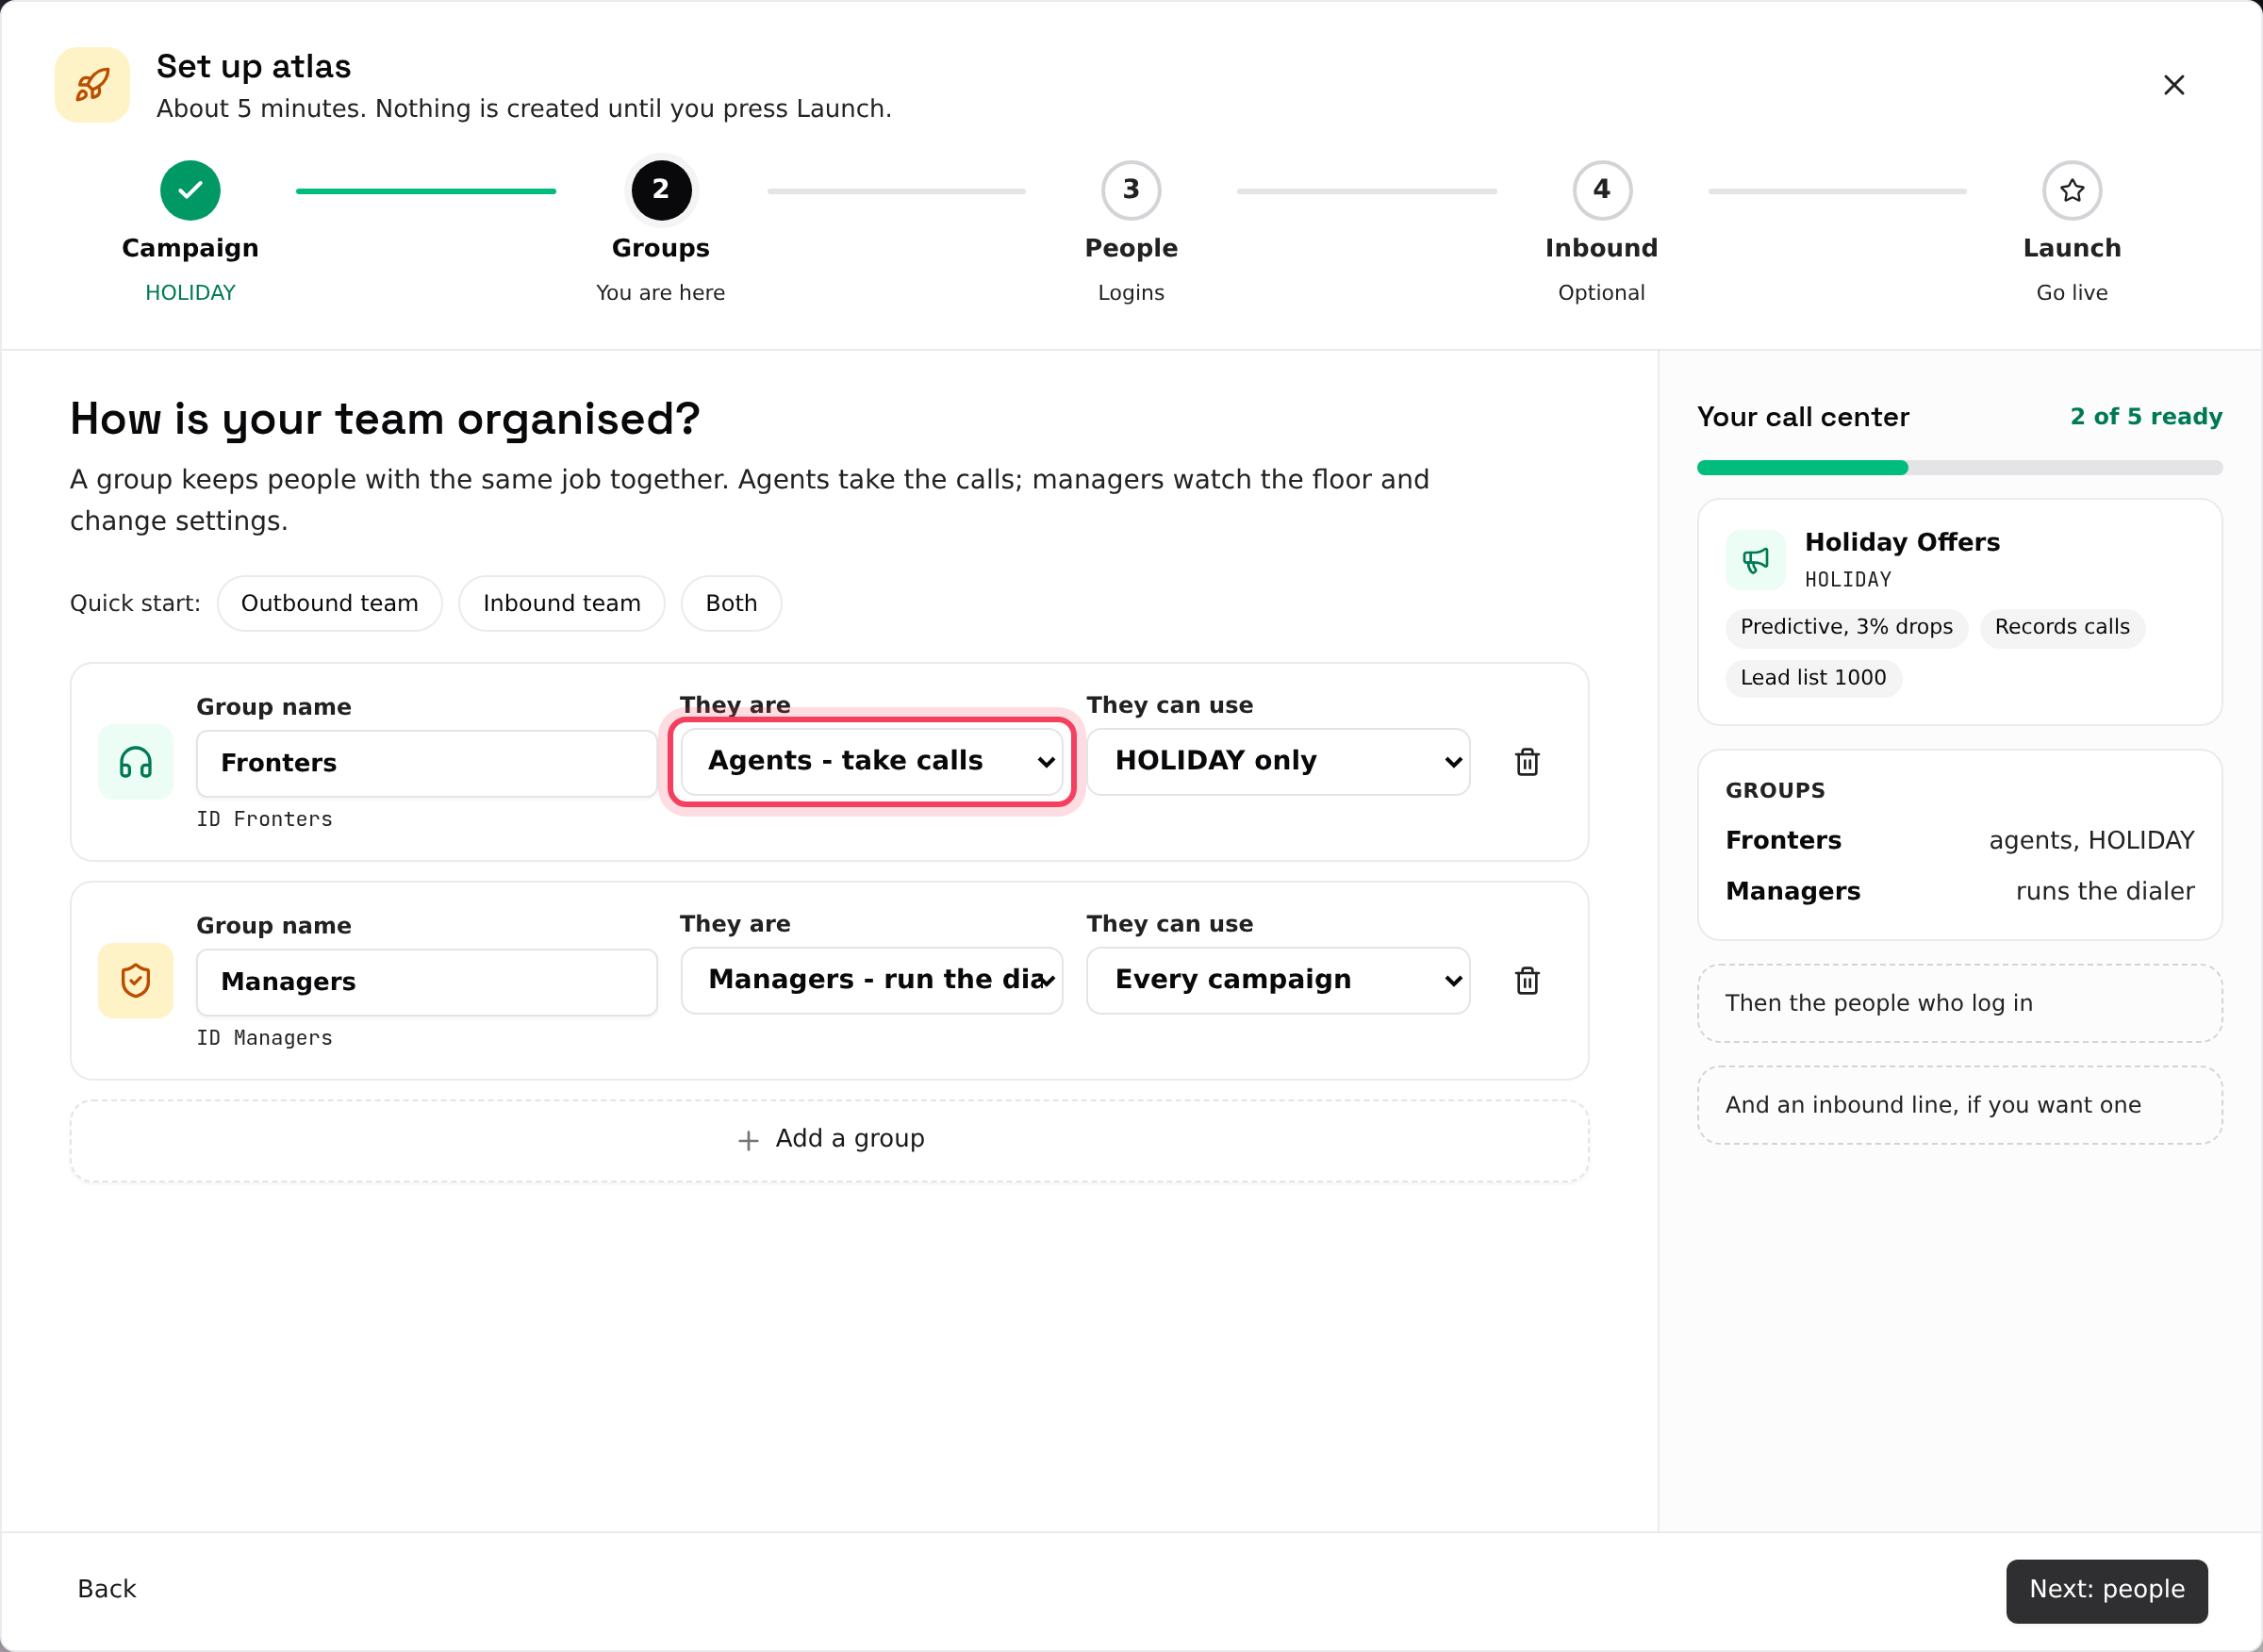Click the Fronters group name field
This screenshot has height=1652, width=2263.
coord(427,764)
